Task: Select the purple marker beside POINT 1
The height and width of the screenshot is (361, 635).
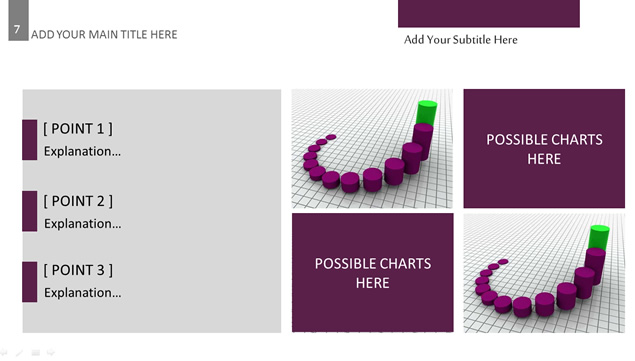Action: pos(30,140)
